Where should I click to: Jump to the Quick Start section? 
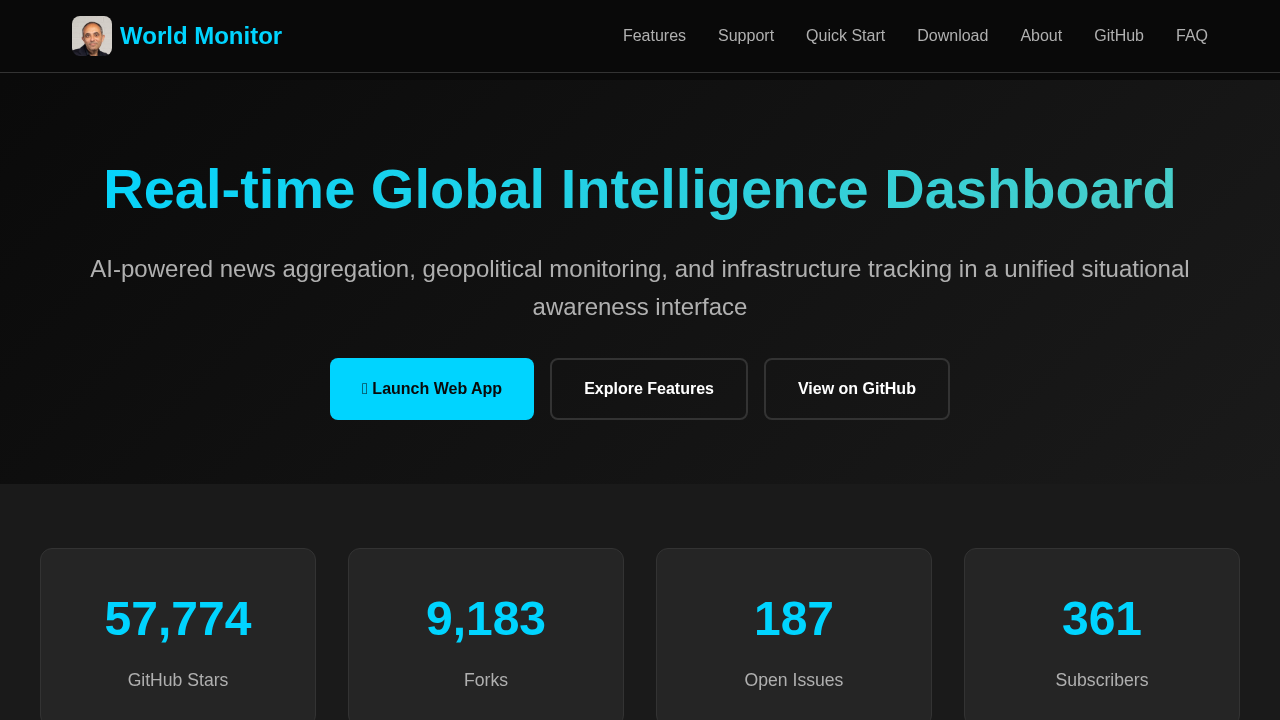[845, 36]
